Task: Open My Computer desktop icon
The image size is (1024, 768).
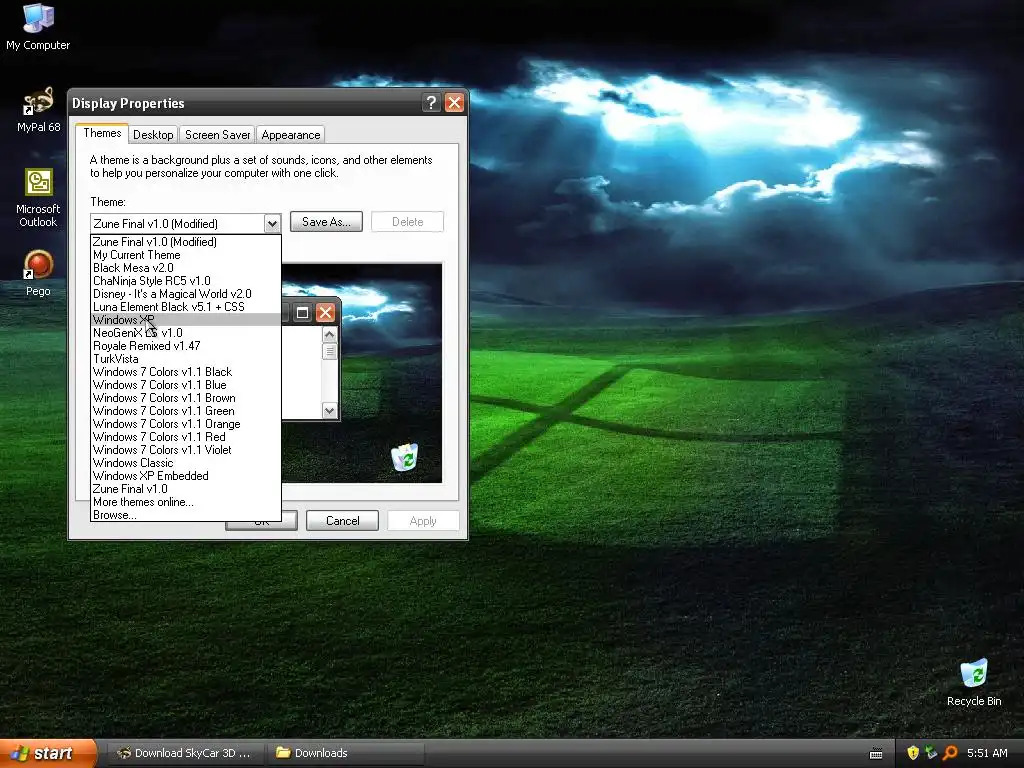Action: click(38, 26)
